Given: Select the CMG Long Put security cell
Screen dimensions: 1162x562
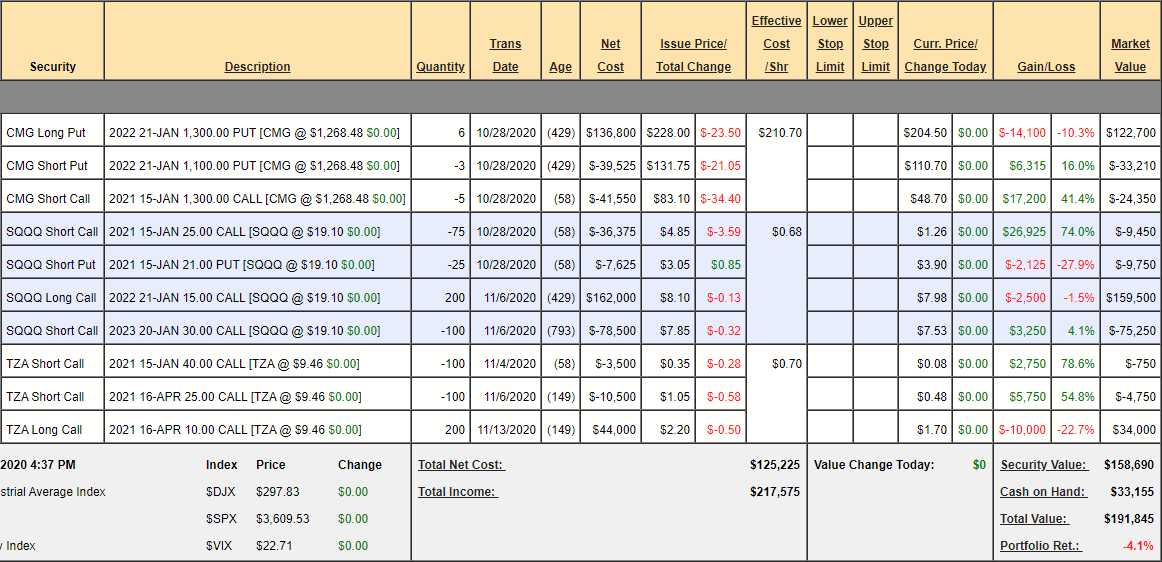Looking at the screenshot, I should 46,133.
